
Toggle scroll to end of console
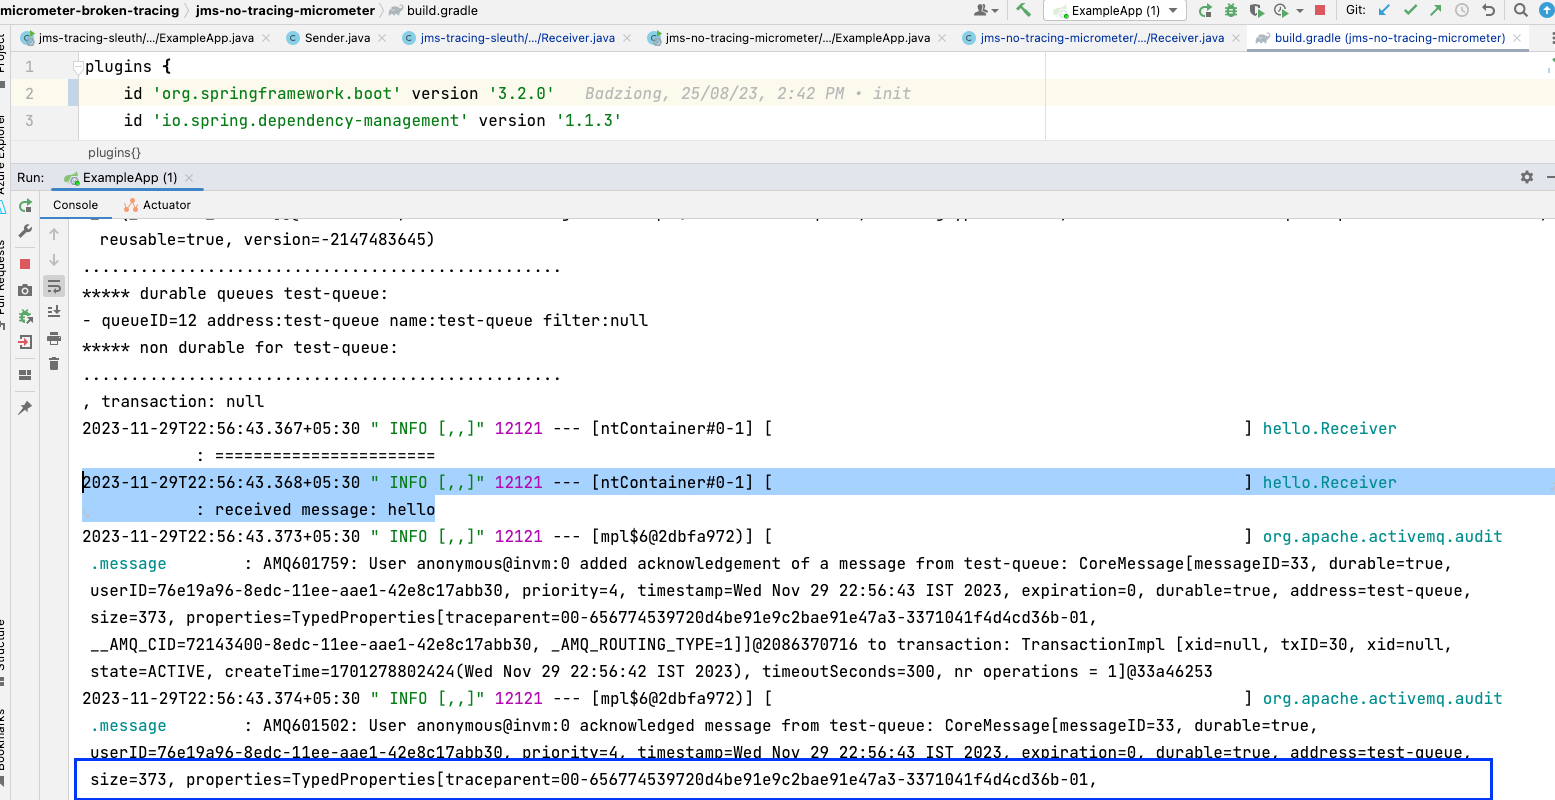[54, 312]
